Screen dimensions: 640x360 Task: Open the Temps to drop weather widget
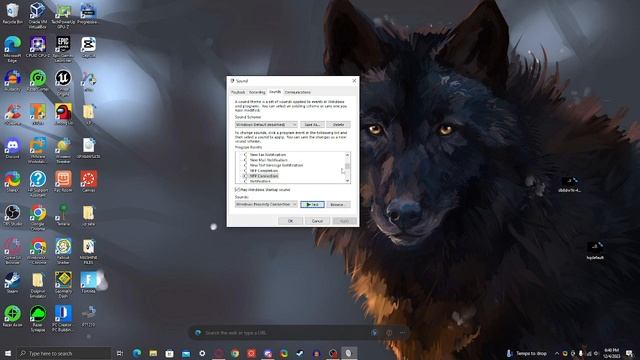coord(527,353)
